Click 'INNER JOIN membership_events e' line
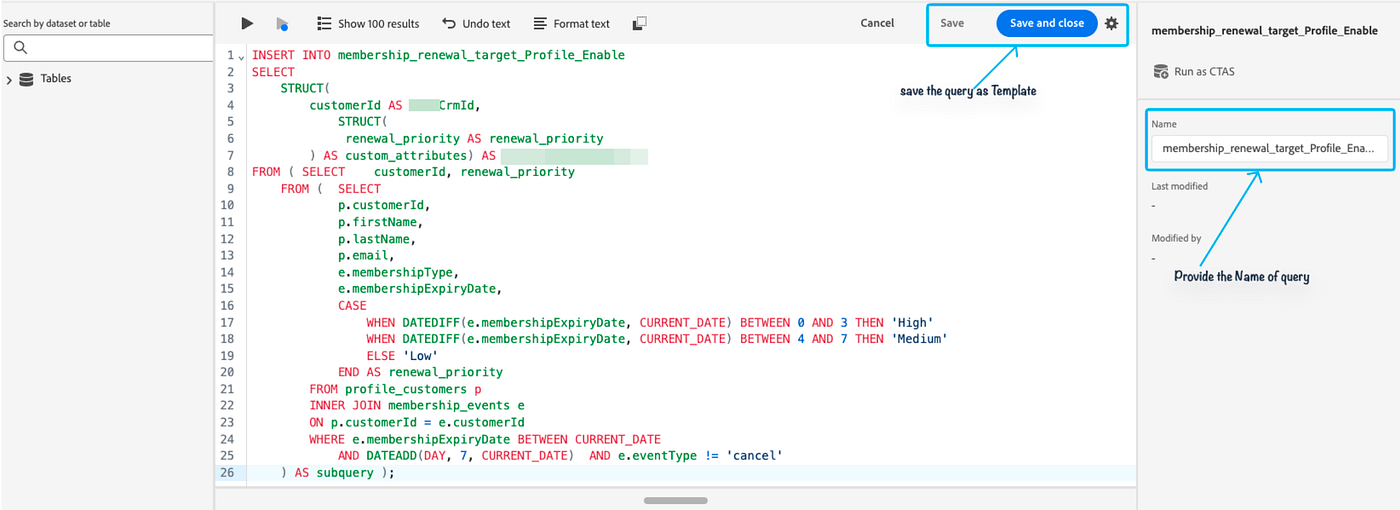 click(417, 405)
